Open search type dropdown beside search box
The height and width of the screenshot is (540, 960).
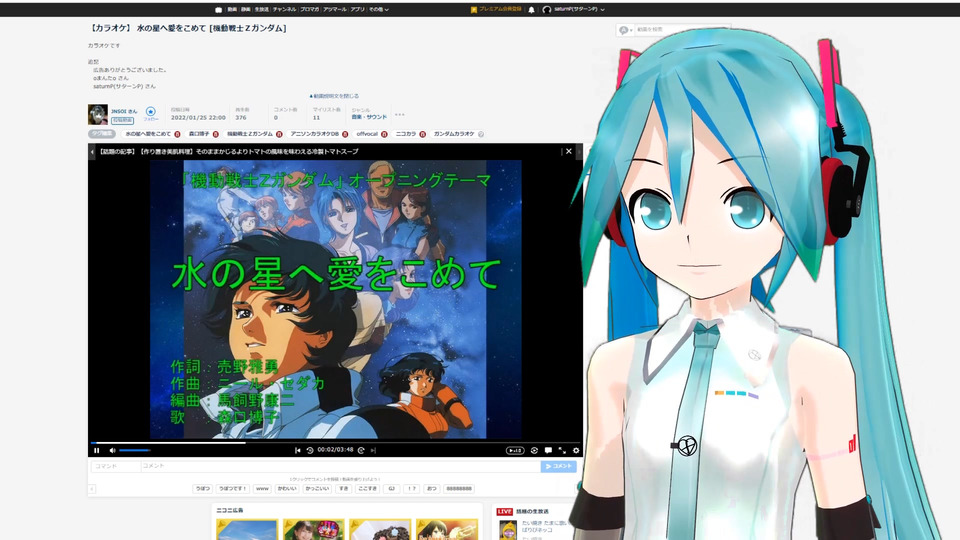tap(625, 29)
